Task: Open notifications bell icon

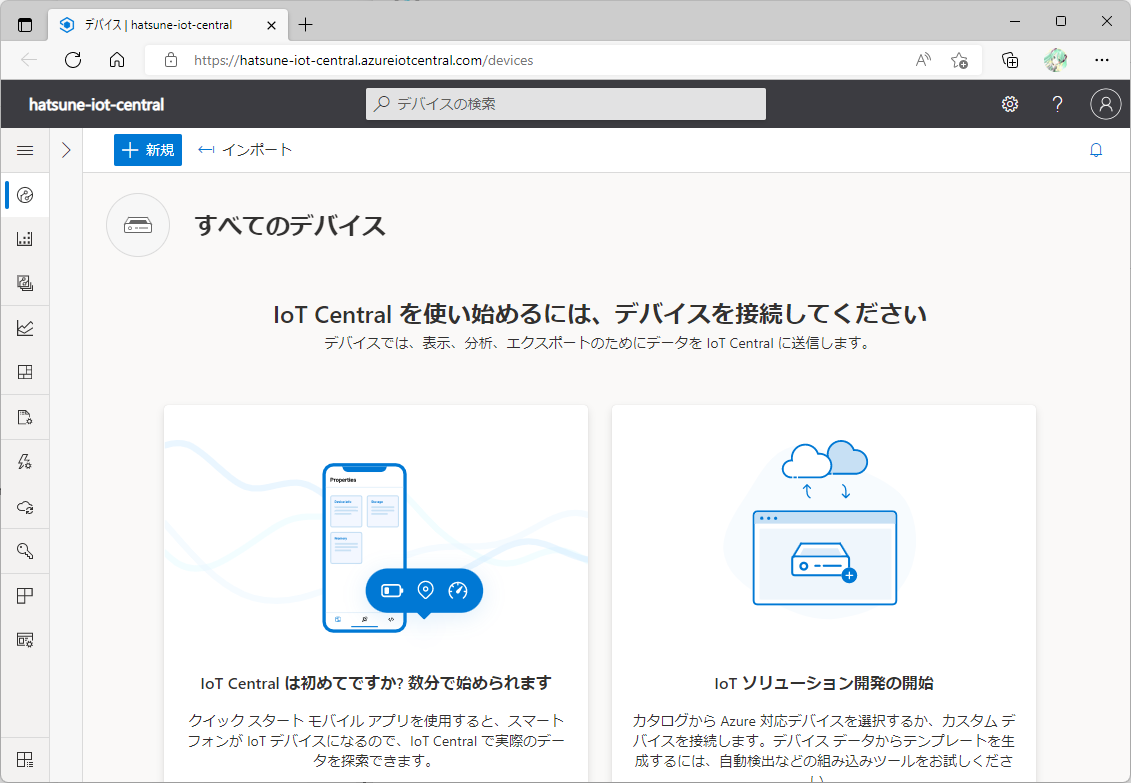Action: click(x=1096, y=150)
